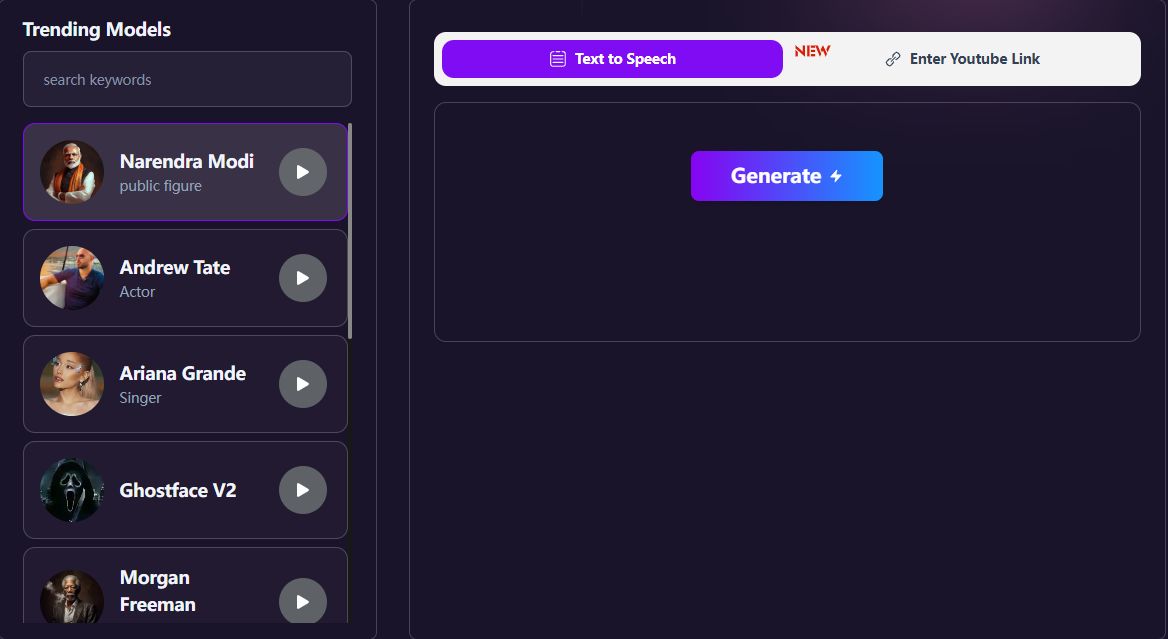Play Ariana Grande voice preview
Screen dimensions: 1168x639
coord(302,384)
